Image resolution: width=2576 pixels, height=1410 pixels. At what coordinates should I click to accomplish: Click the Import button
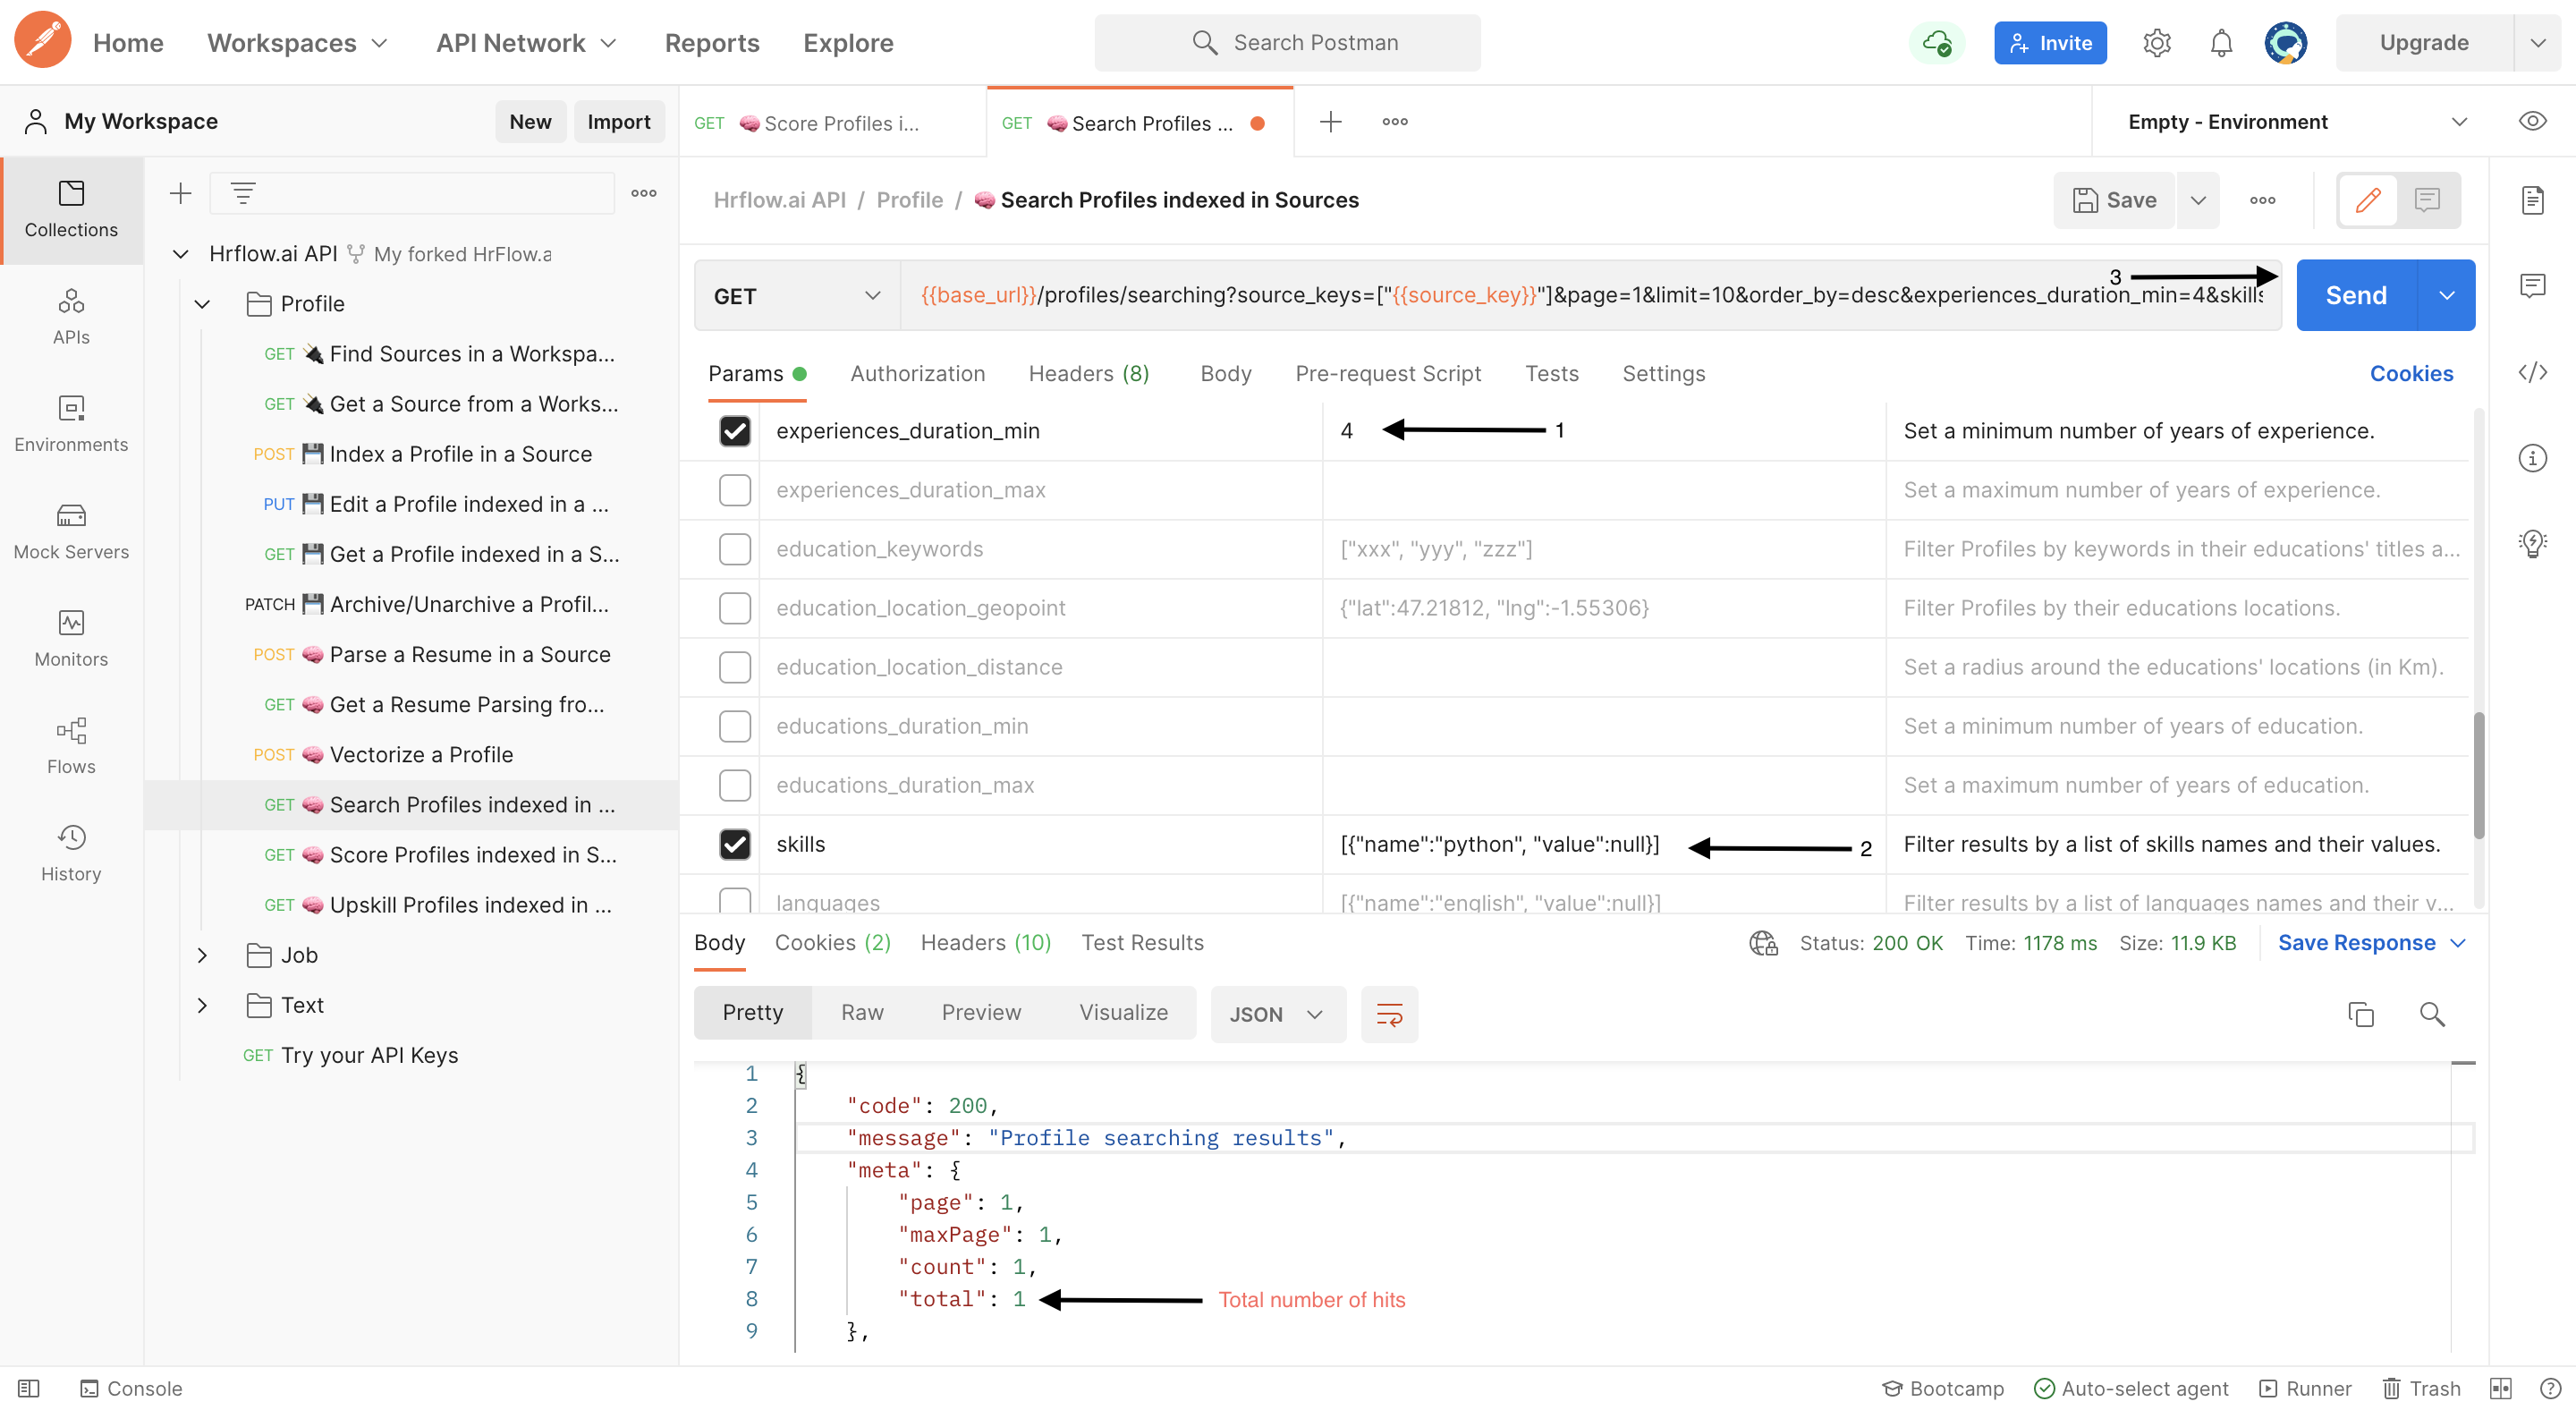tap(618, 122)
